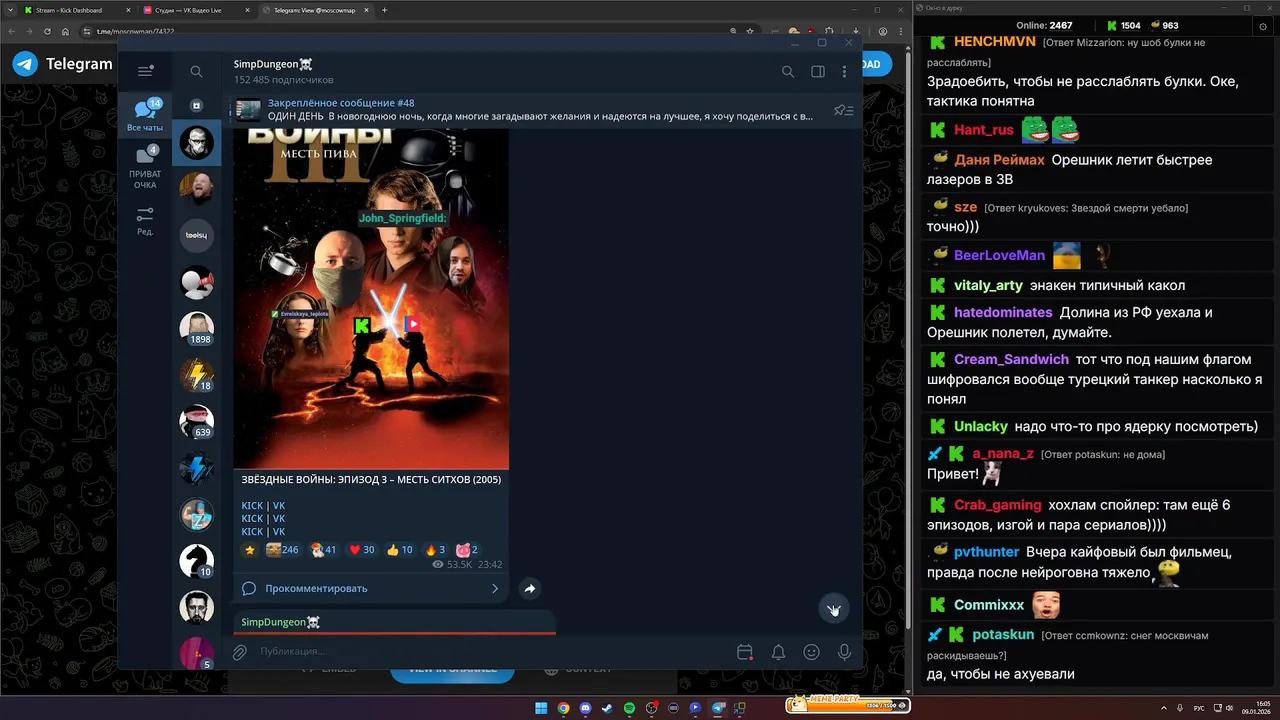Jump to latest messages round button
The height and width of the screenshot is (720, 1280).
(x=834, y=609)
